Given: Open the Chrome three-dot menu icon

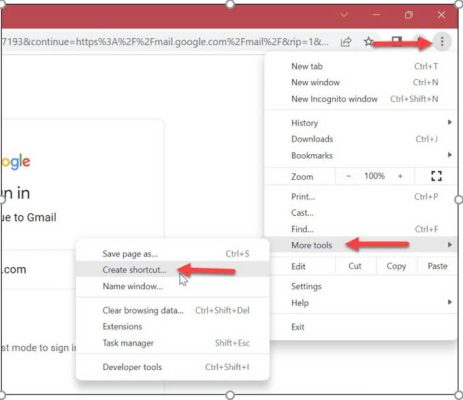Looking at the screenshot, I should click(442, 42).
